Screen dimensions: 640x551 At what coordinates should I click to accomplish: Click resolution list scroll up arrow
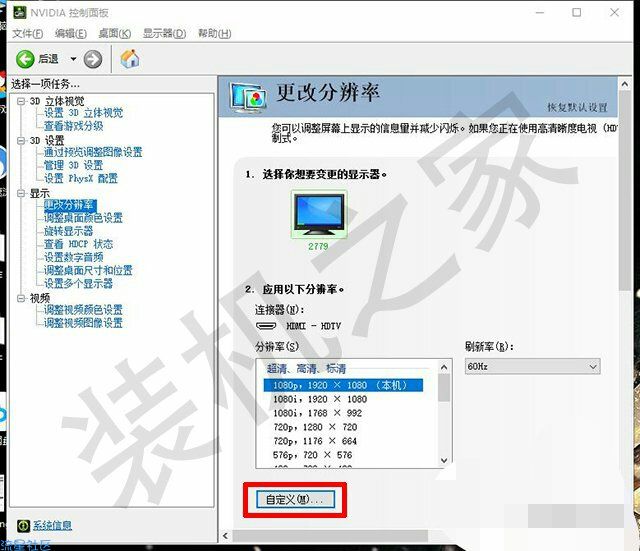tap(444, 367)
